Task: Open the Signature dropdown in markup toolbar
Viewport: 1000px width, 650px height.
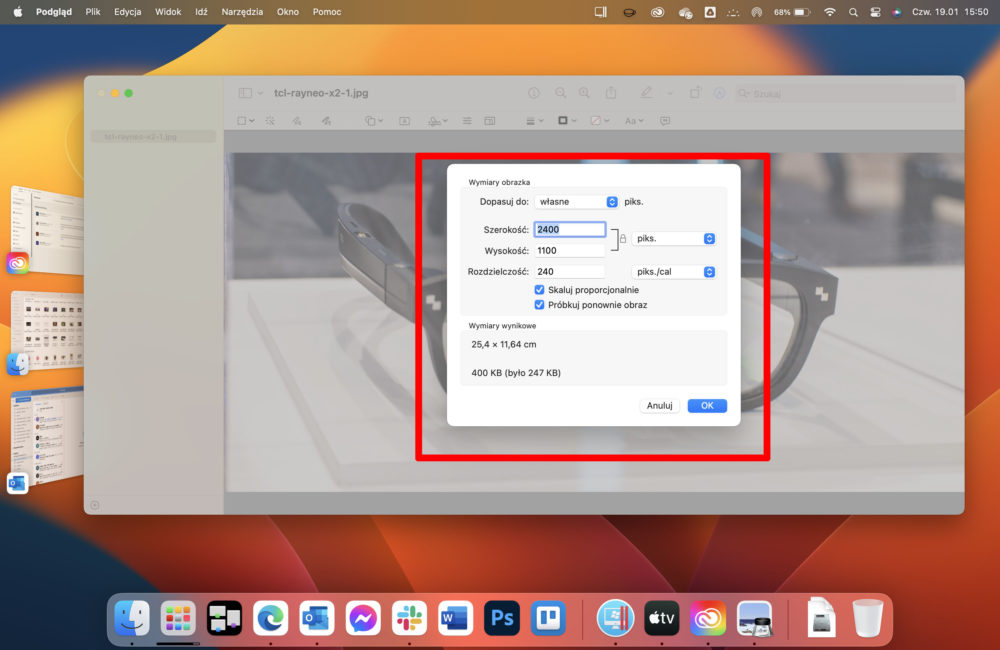Action: click(x=438, y=121)
